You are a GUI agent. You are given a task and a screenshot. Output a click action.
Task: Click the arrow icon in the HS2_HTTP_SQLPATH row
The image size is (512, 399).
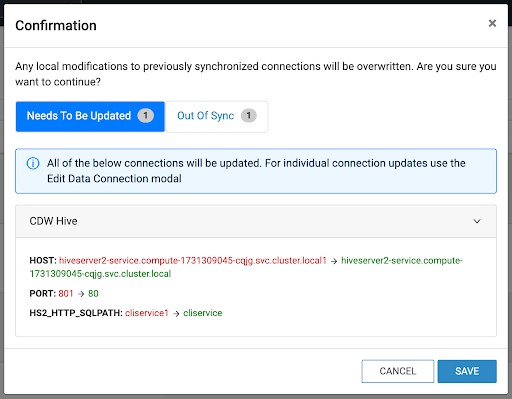176,314
